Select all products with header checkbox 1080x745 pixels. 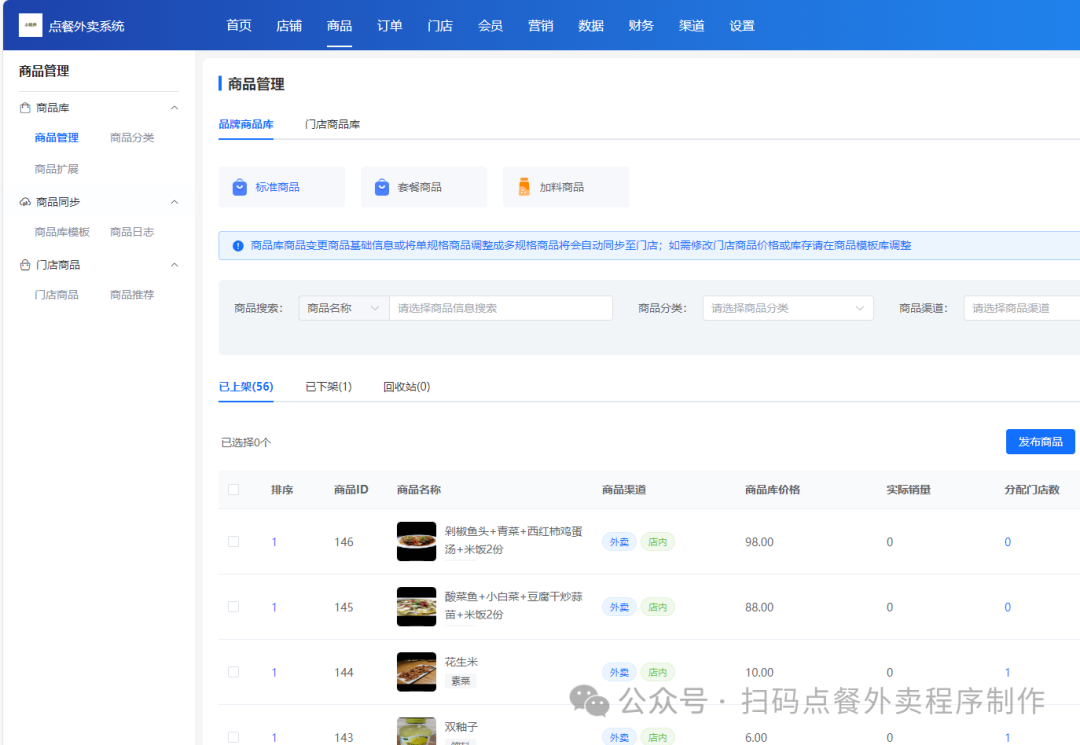[233, 490]
